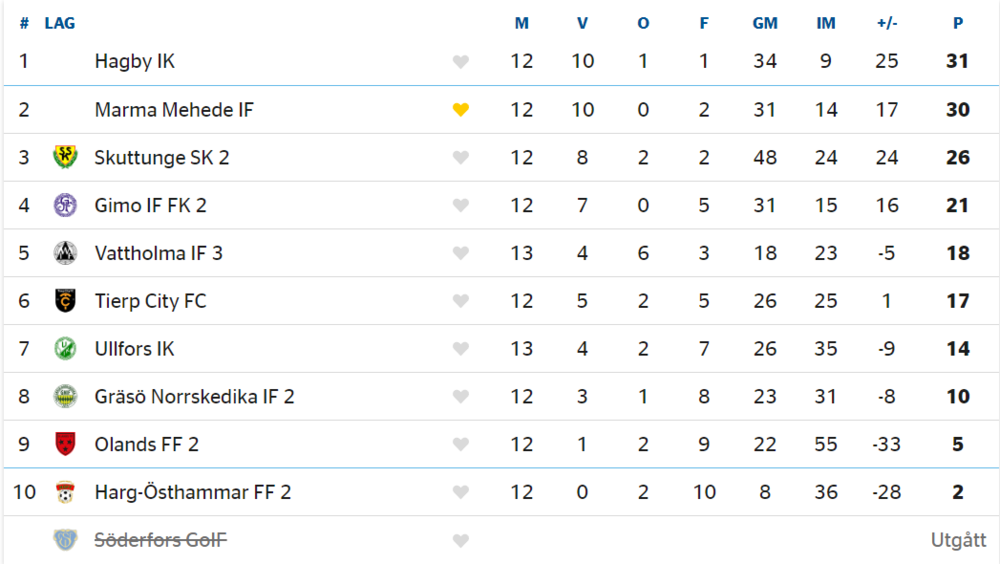
Task: Click the Gräsö Norrskedika IF 2 emblem
Action: 65,396
